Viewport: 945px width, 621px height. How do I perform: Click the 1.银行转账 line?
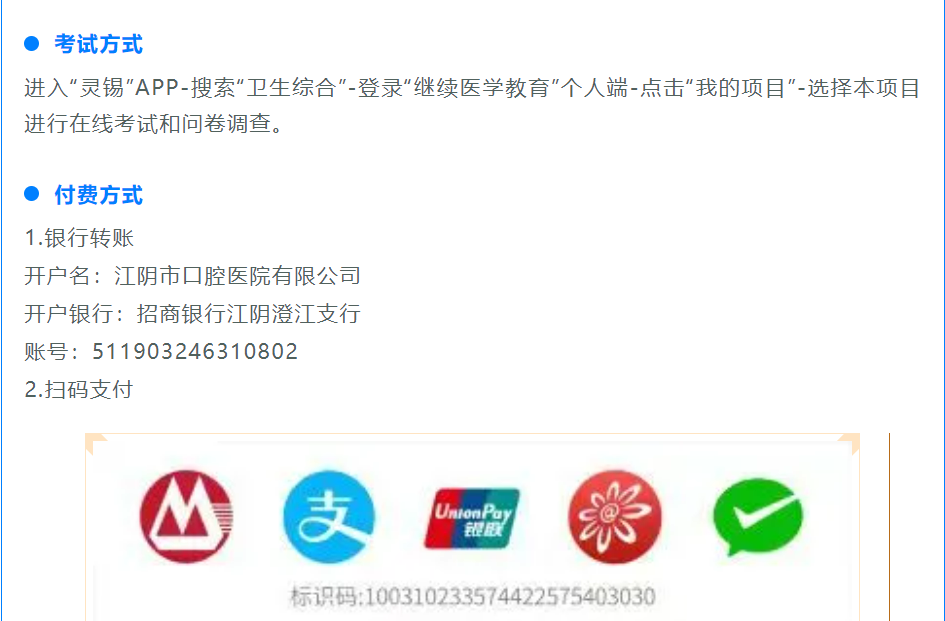(x=79, y=238)
